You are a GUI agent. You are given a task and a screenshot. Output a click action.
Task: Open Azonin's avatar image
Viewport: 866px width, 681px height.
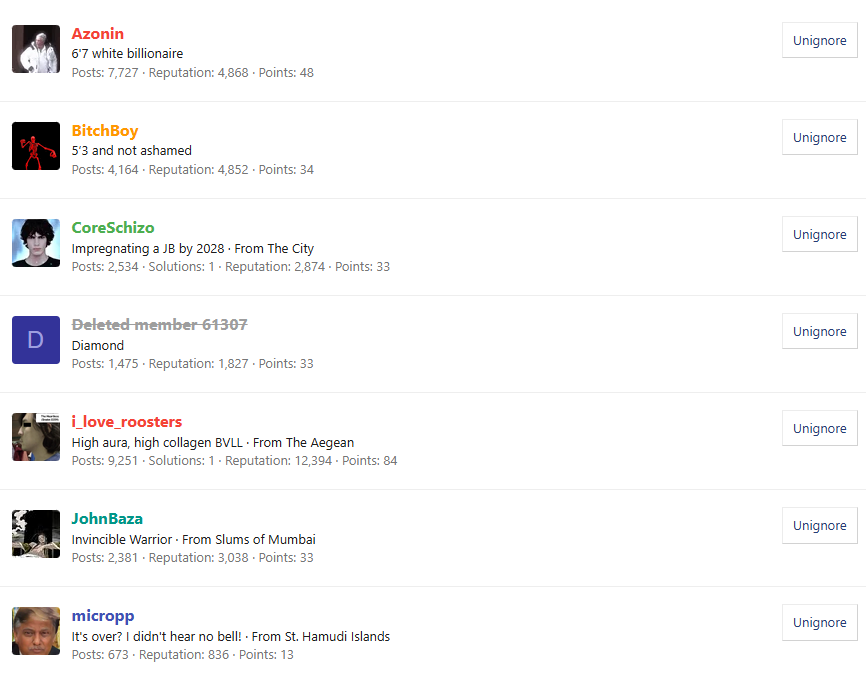tap(36, 49)
